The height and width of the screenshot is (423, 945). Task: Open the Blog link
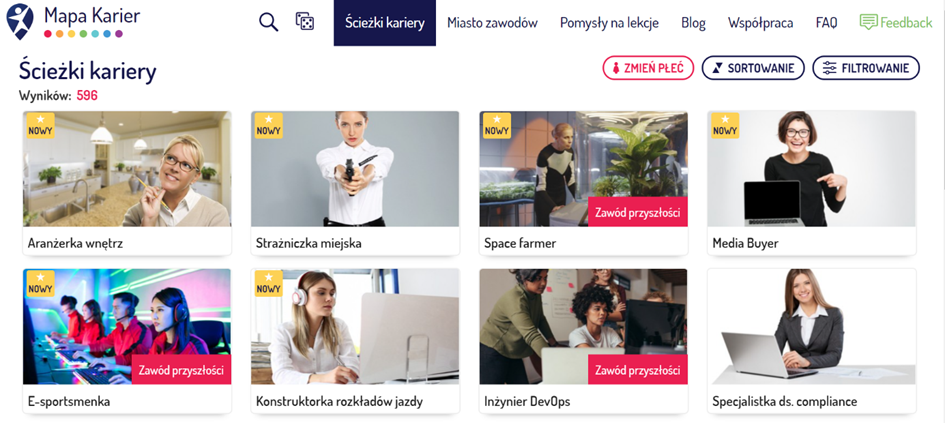(x=693, y=23)
